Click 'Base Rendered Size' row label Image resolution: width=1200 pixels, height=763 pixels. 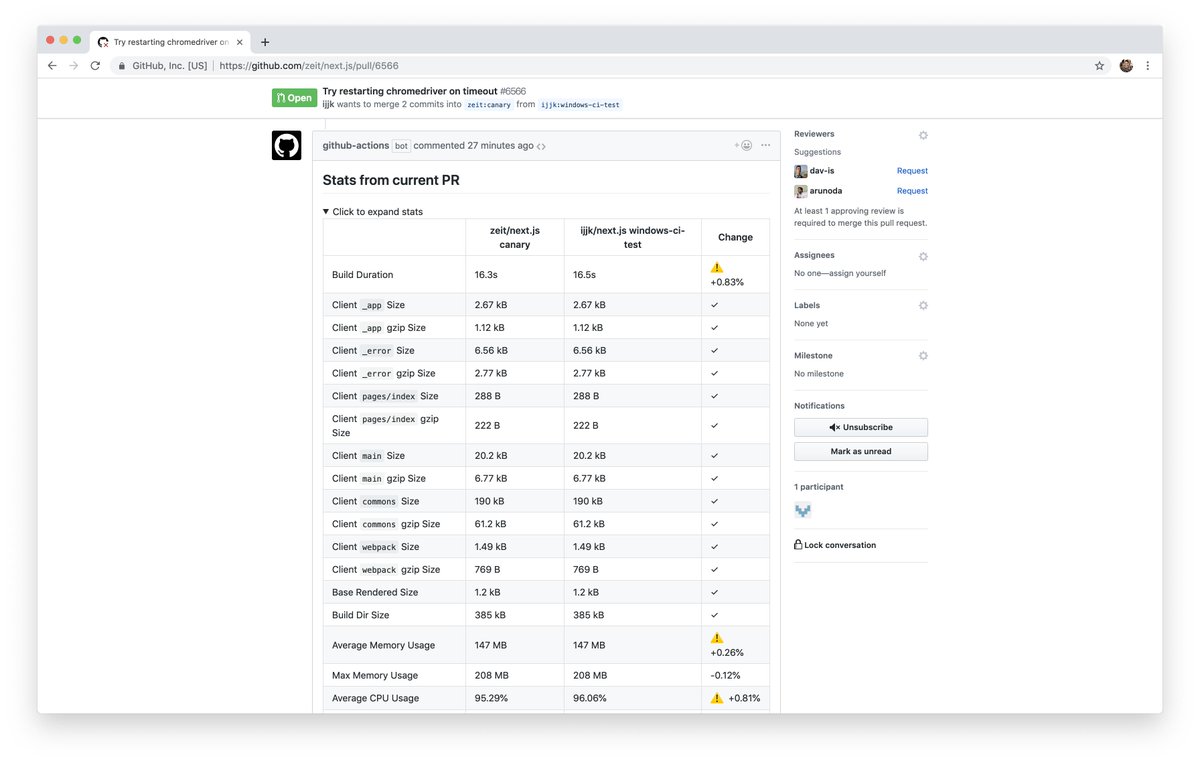[375, 592]
